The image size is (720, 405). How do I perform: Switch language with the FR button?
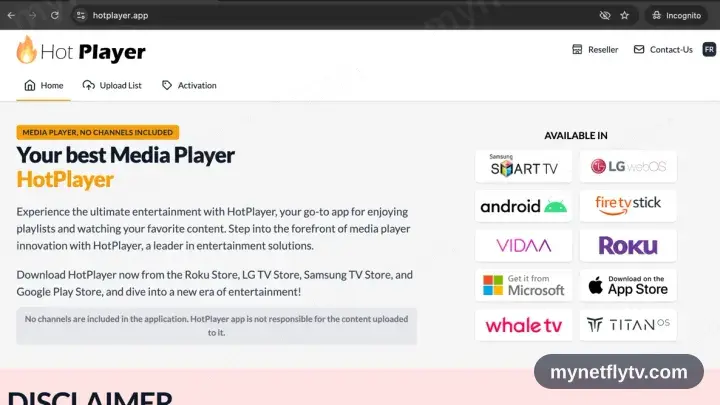pyautogui.click(x=709, y=50)
